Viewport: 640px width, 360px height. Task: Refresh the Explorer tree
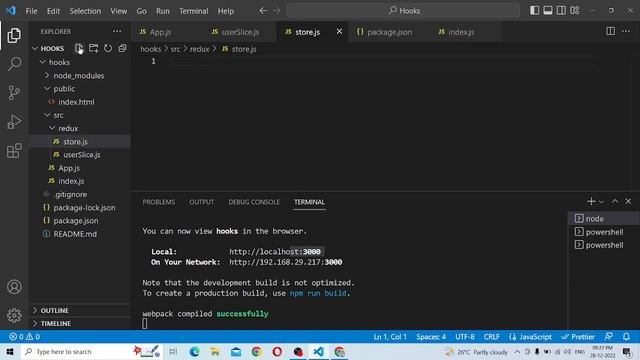click(x=108, y=48)
